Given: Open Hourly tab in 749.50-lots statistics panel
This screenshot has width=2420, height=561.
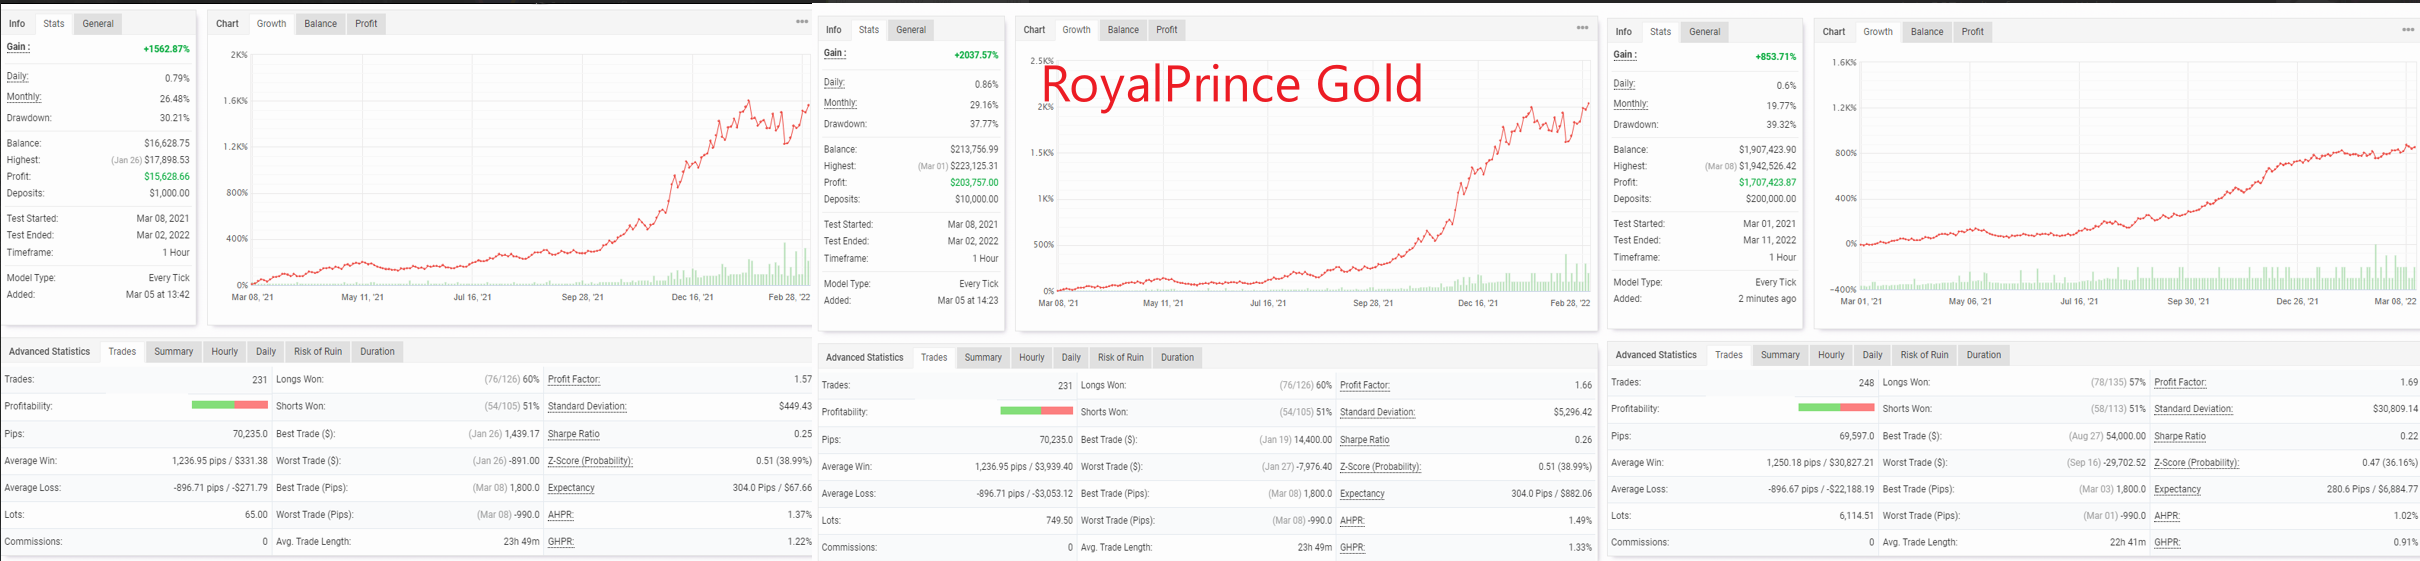Looking at the screenshot, I should tap(1032, 357).
